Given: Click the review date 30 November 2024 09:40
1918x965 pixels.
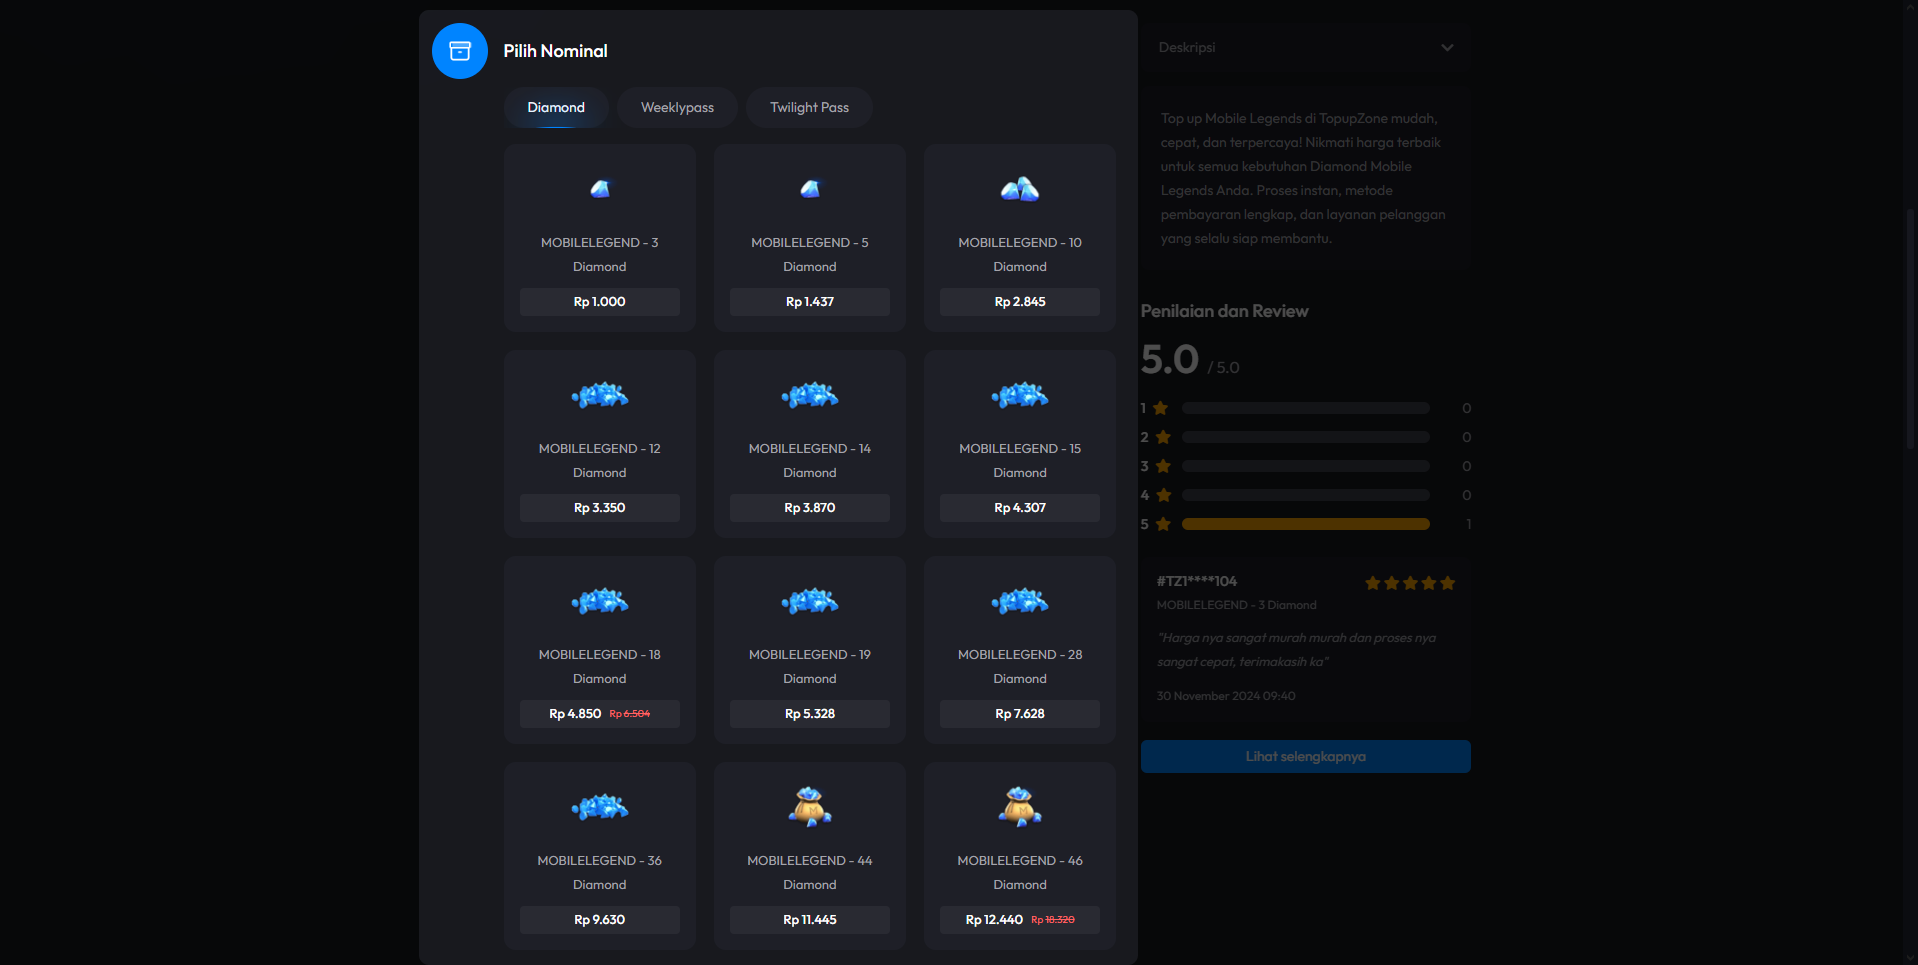Looking at the screenshot, I should pyautogui.click(x=1226, y=696).
